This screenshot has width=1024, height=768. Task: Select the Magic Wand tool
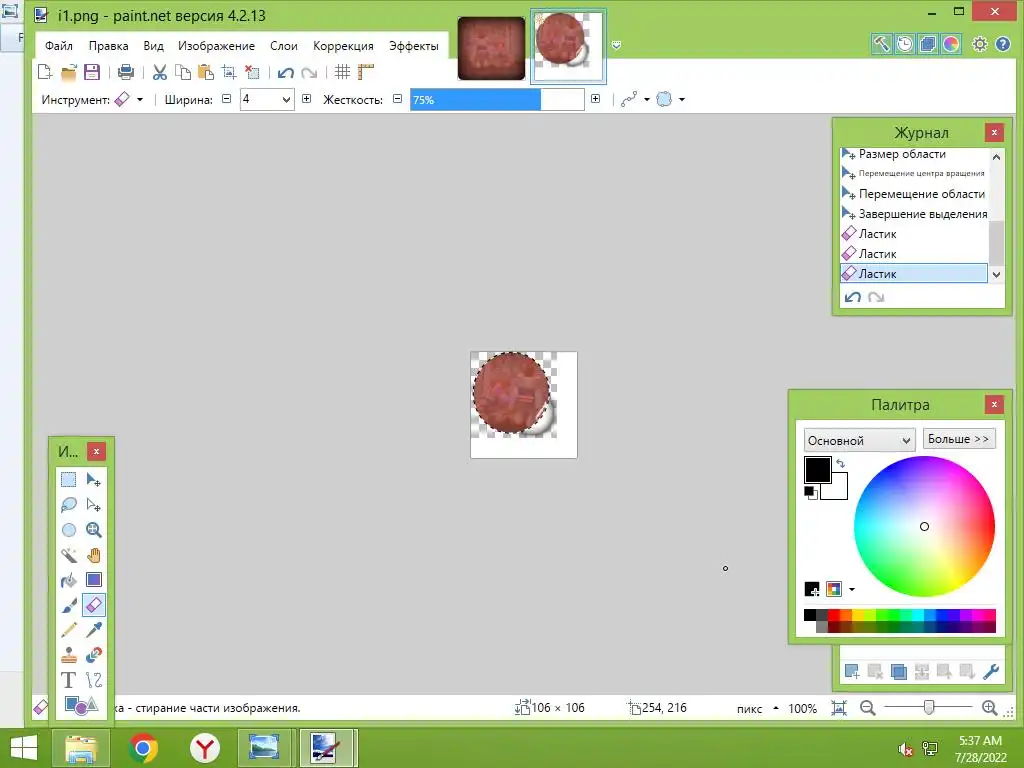click(x=69, y=555)
